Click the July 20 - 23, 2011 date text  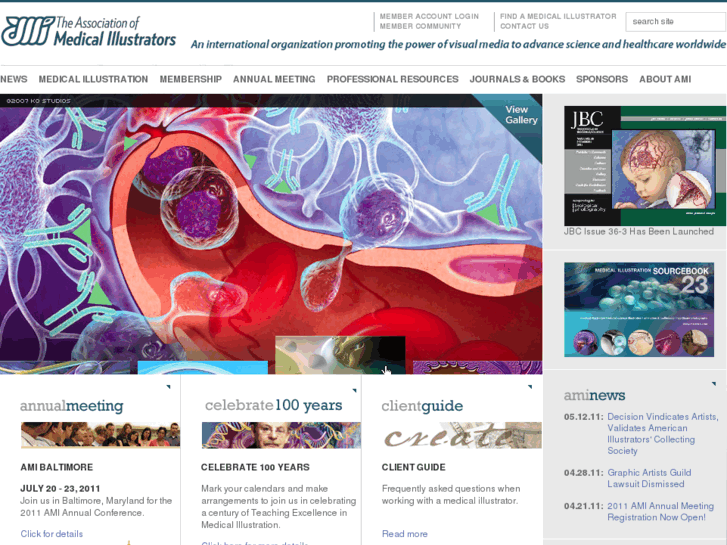click(60, 488)
